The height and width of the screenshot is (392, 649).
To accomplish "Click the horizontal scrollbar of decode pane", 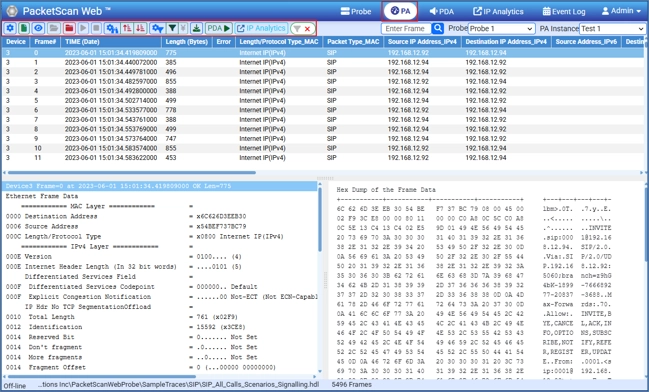I will tap(101, 377).
